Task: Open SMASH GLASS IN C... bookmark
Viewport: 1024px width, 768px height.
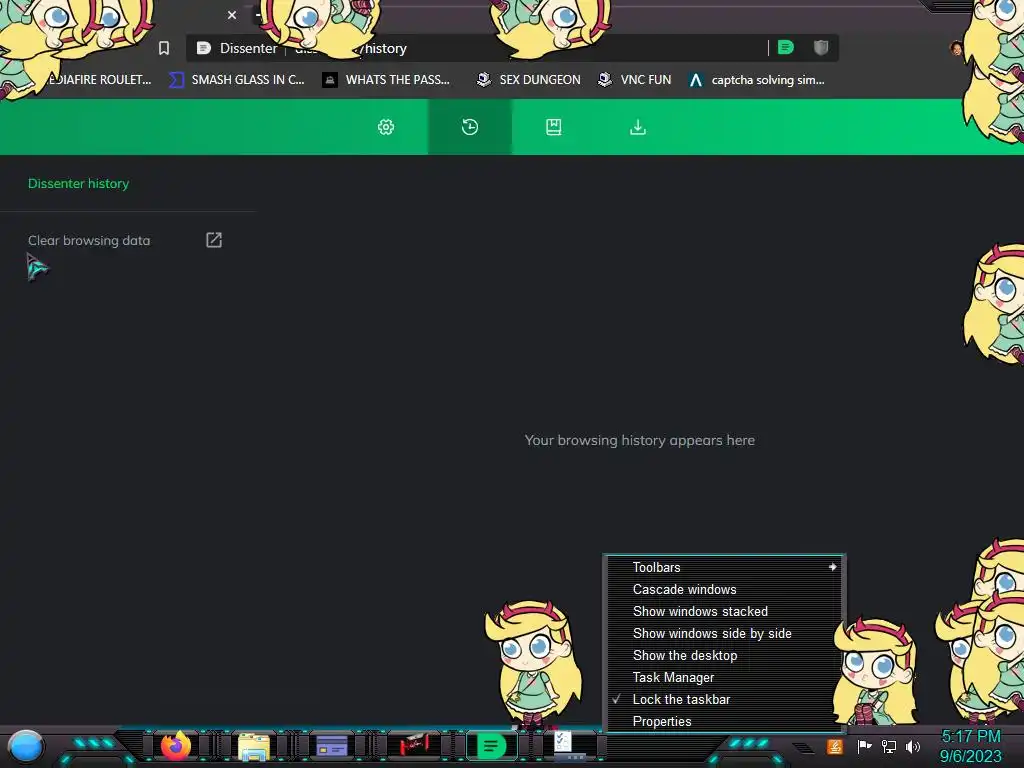Action: (237, 80)
